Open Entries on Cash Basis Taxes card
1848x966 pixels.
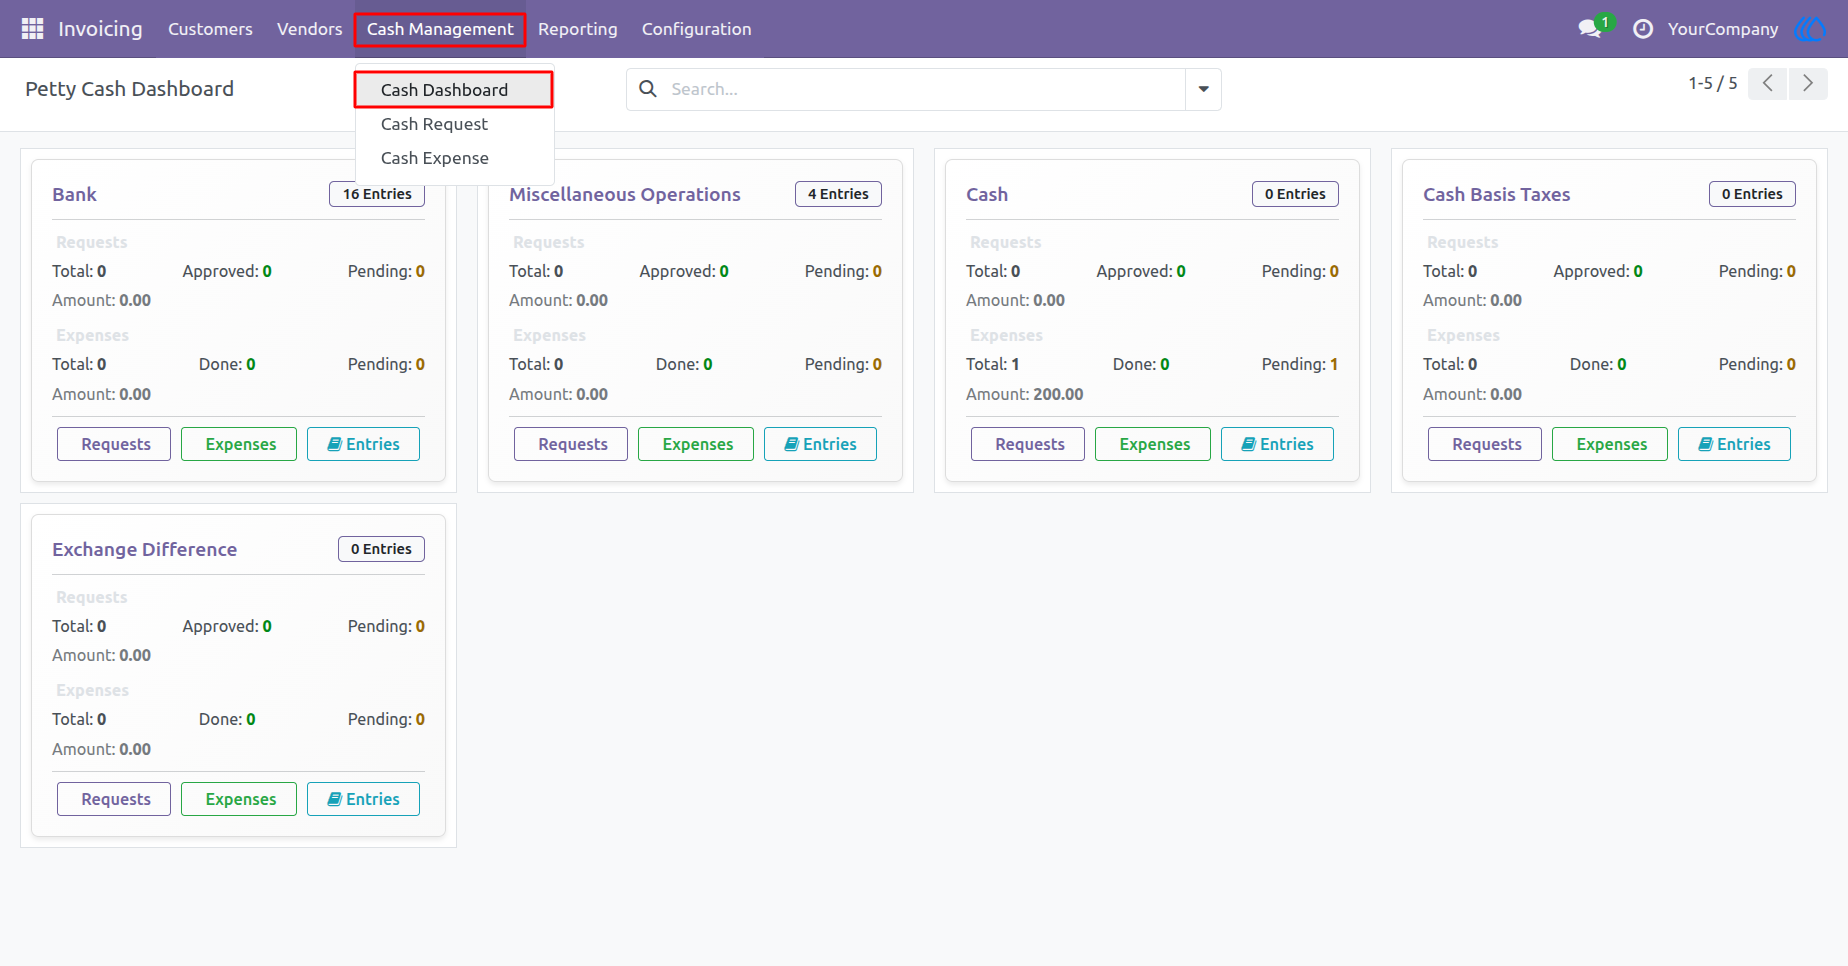tap(1734, 444)
